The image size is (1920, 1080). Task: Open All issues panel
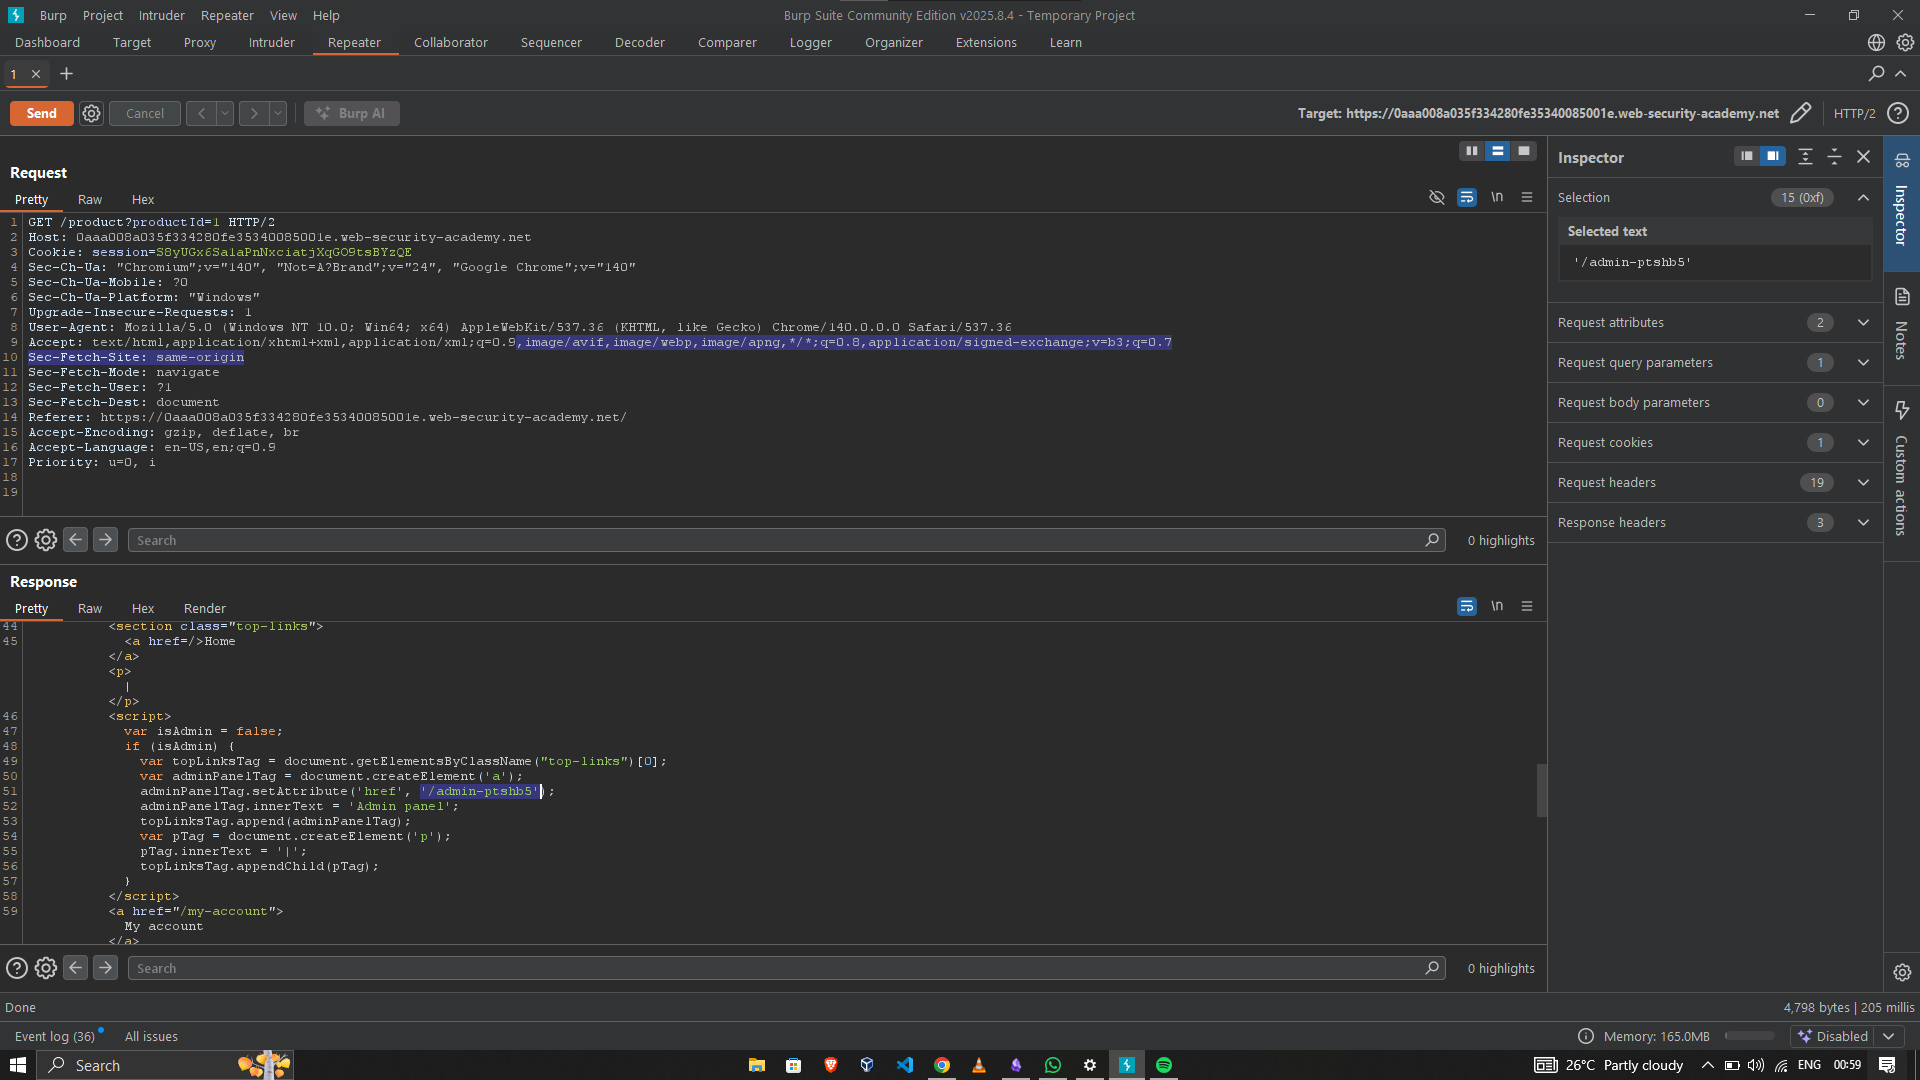pos(151,1037)
